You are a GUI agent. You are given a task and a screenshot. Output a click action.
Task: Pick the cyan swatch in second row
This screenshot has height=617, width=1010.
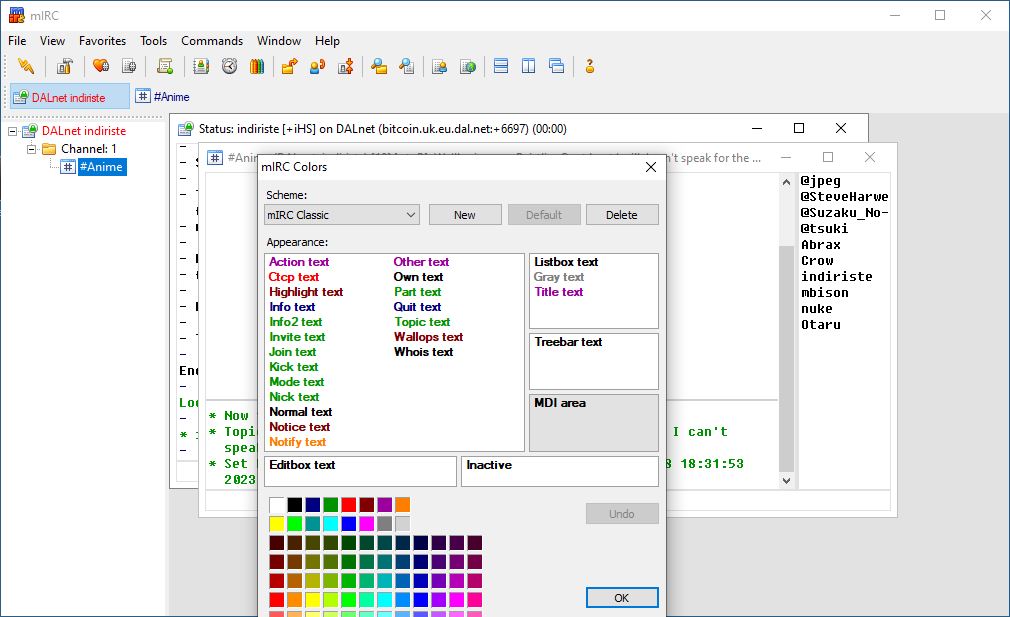click(330, 523)
